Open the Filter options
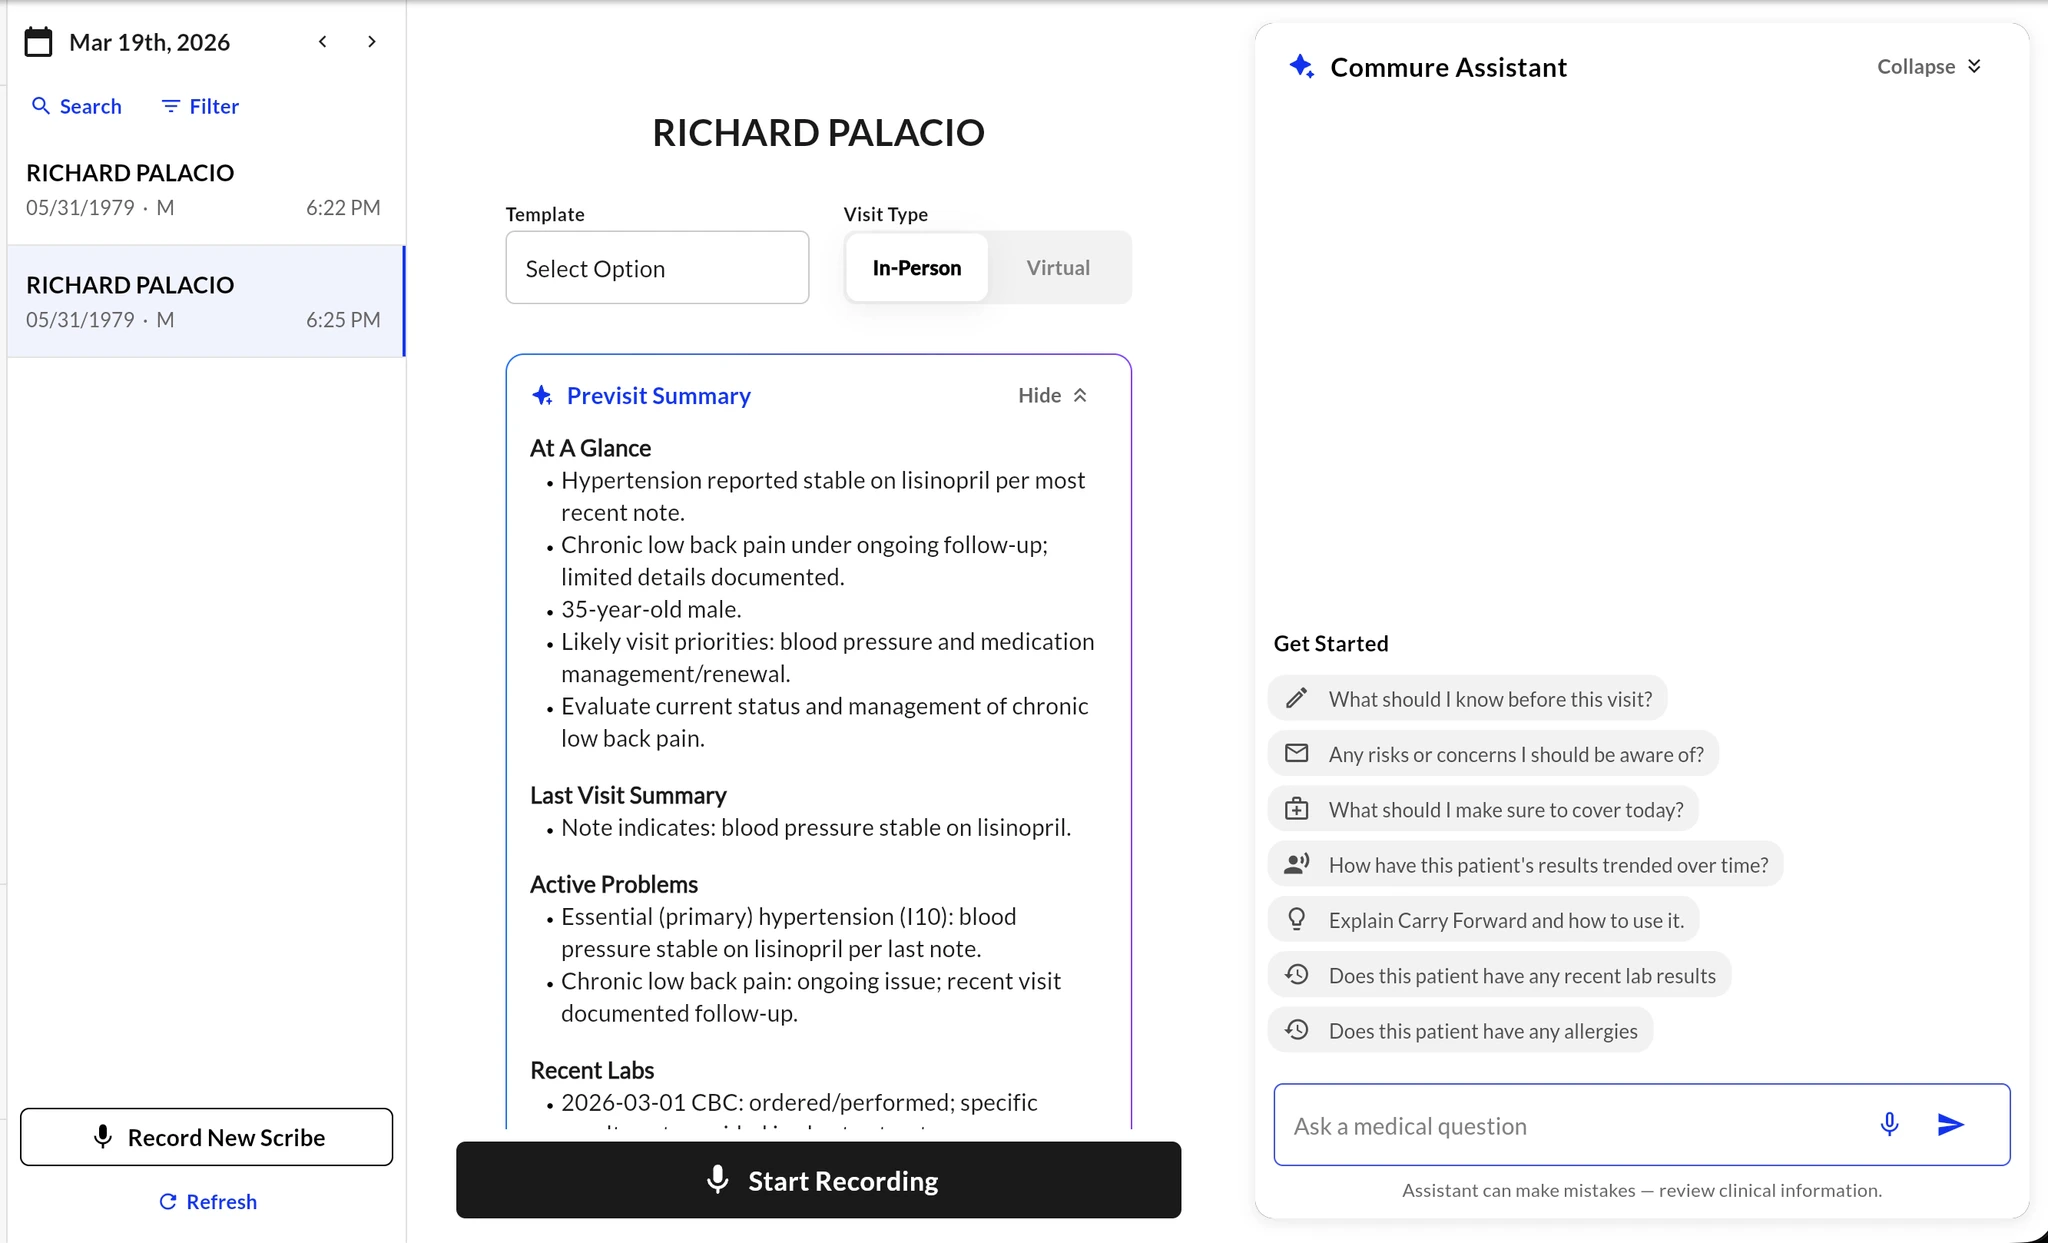Image resolution: width=2048 pixels, height=1243 pixels. [200, 106]
